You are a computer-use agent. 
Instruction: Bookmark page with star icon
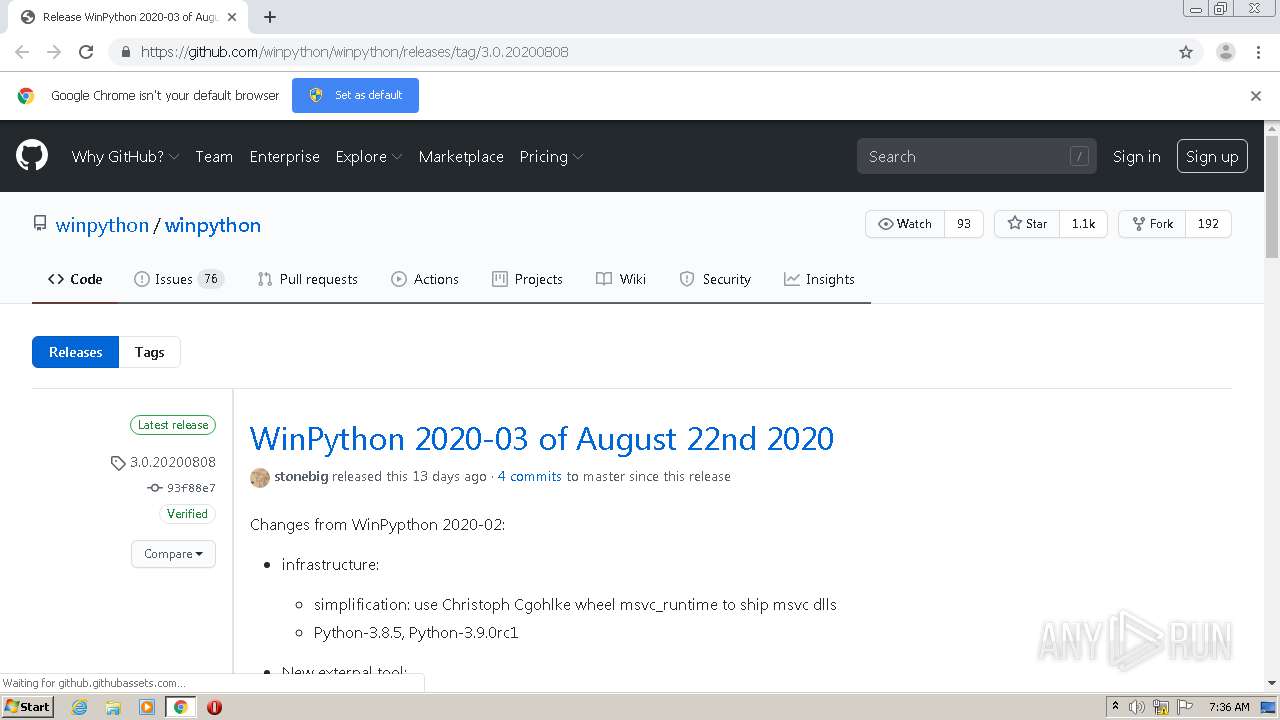coord(1186,52)
